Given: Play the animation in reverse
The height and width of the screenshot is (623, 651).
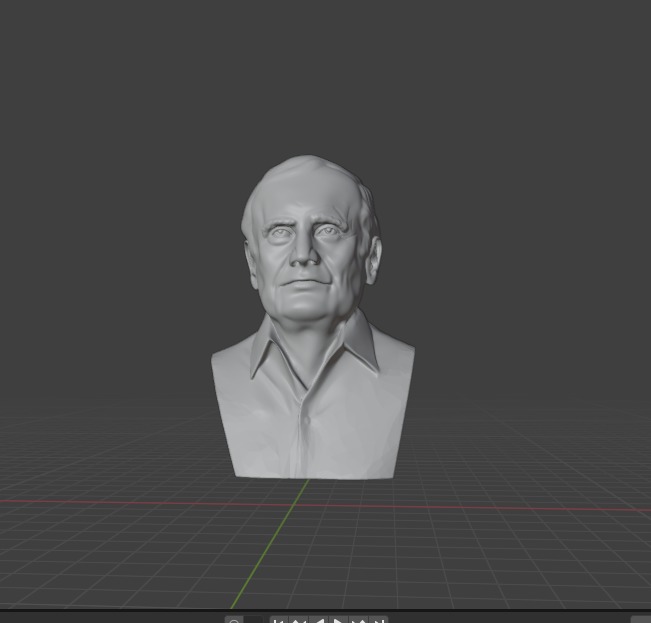Looking at the screenshot, I should [x=319, y=620].
